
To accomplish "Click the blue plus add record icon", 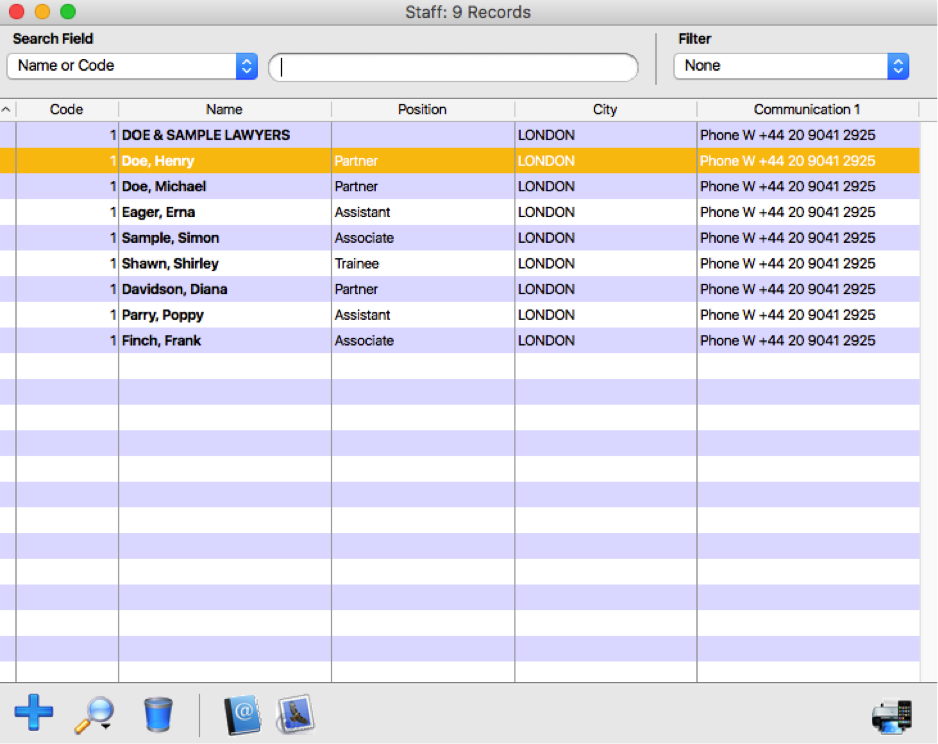I will (x=34, y=714).
